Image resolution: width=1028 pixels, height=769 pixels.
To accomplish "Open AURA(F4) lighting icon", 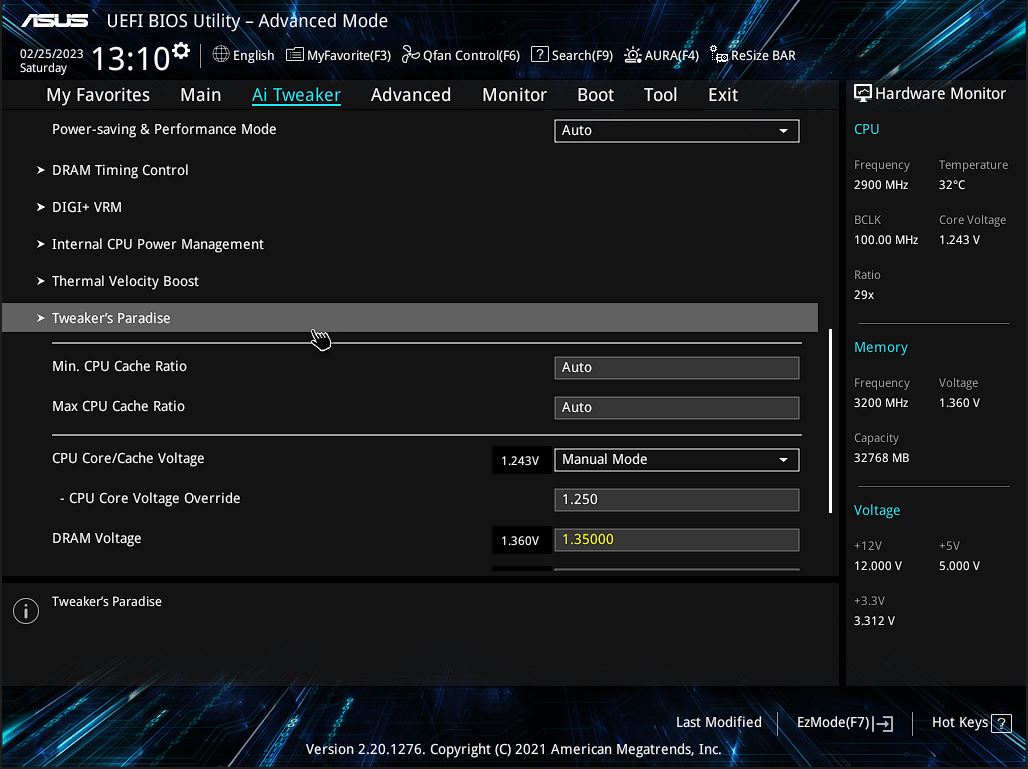I will [633, 55].
